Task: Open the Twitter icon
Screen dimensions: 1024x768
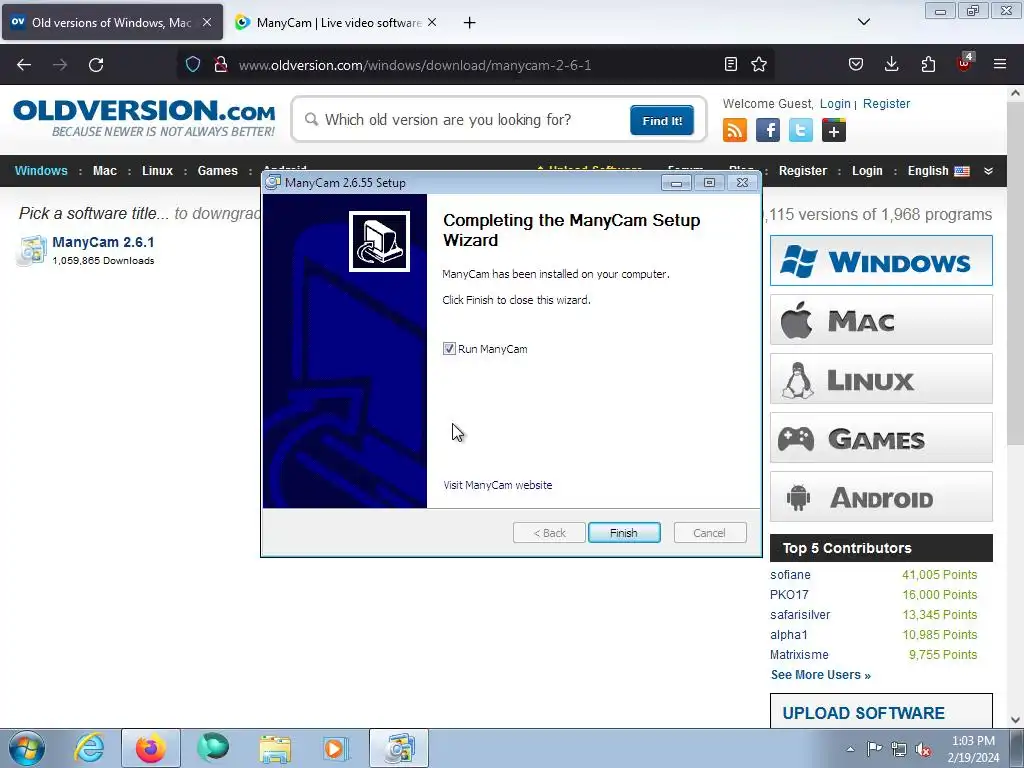Action: [801, 130]
